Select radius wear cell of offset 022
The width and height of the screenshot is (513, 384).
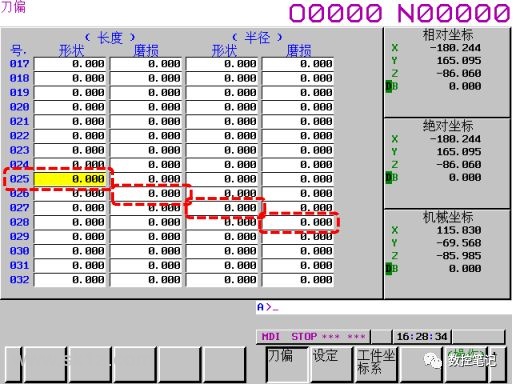[298, 136]
